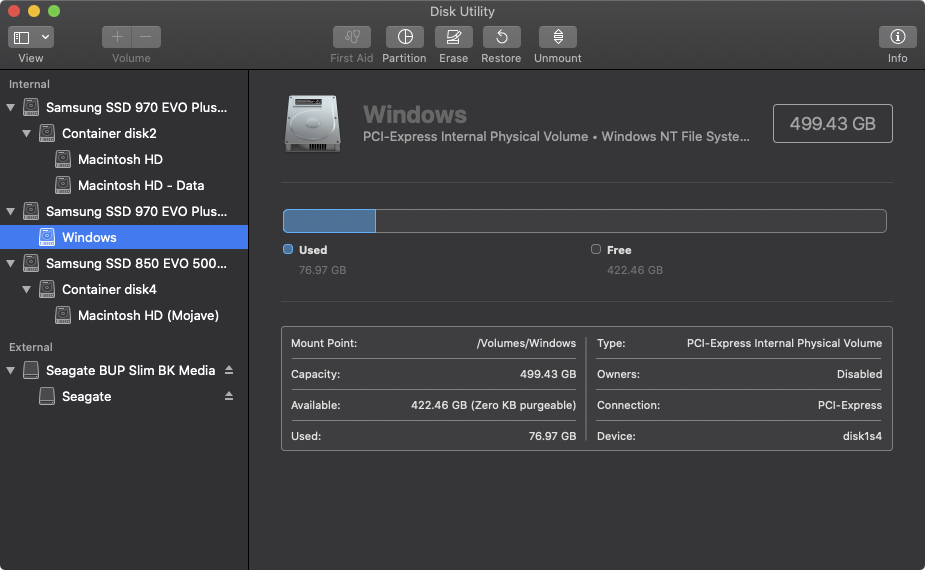Click the First Aid toolbar icon
The height and width of the screenshot is (570, 925).
tap(352, 37)
